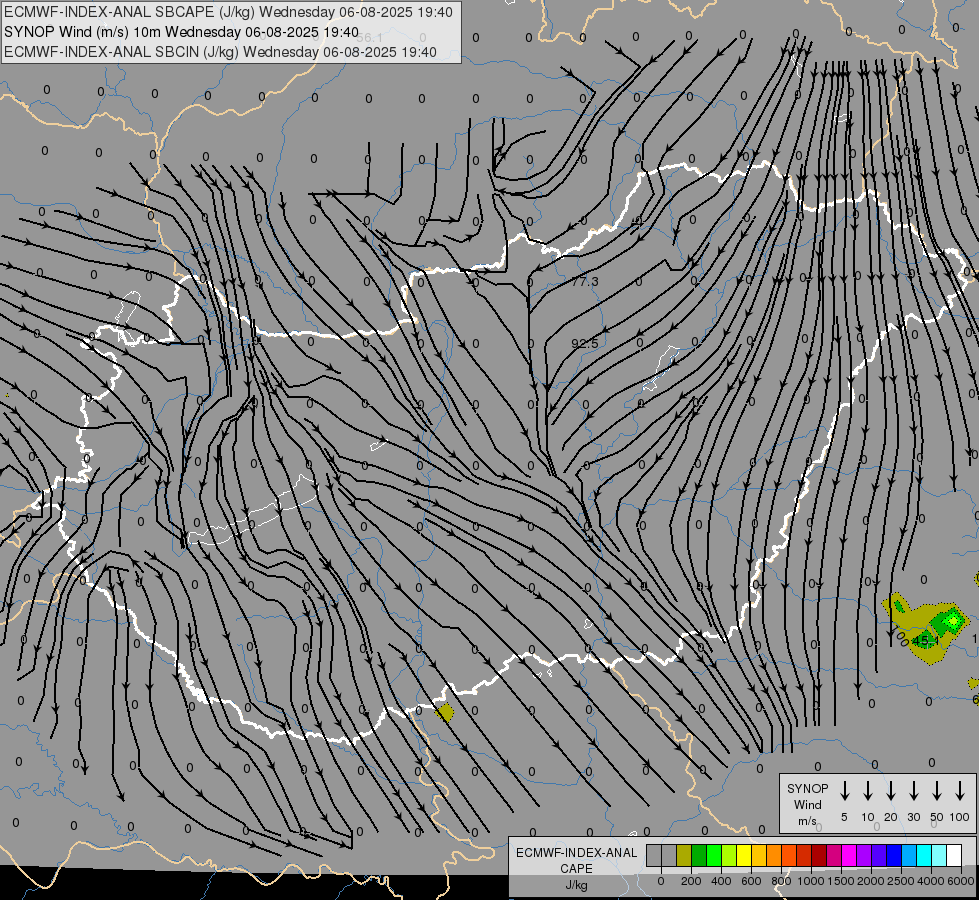Select the deep blue CAPE legend swatch

tap(894, 855)
